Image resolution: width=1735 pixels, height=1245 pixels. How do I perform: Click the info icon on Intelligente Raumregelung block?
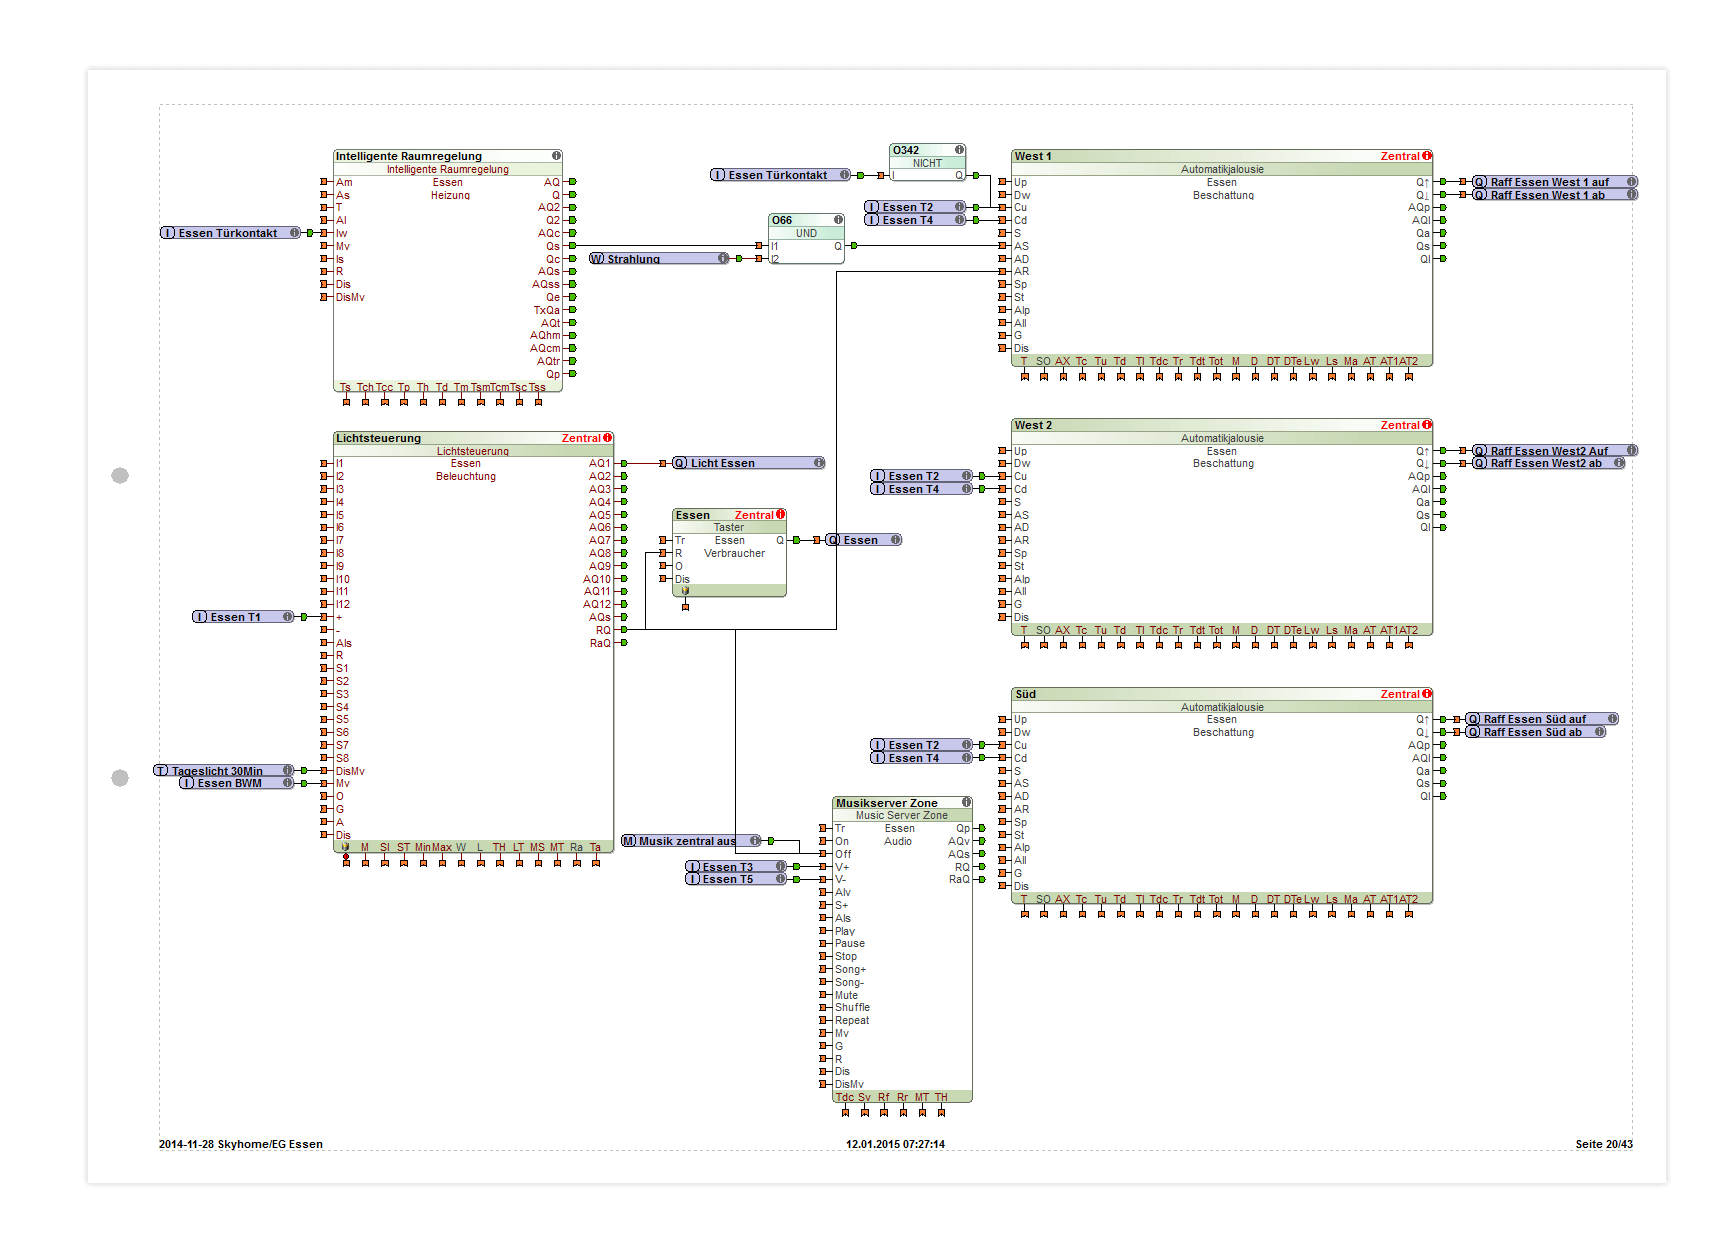(x=556, y=156)
